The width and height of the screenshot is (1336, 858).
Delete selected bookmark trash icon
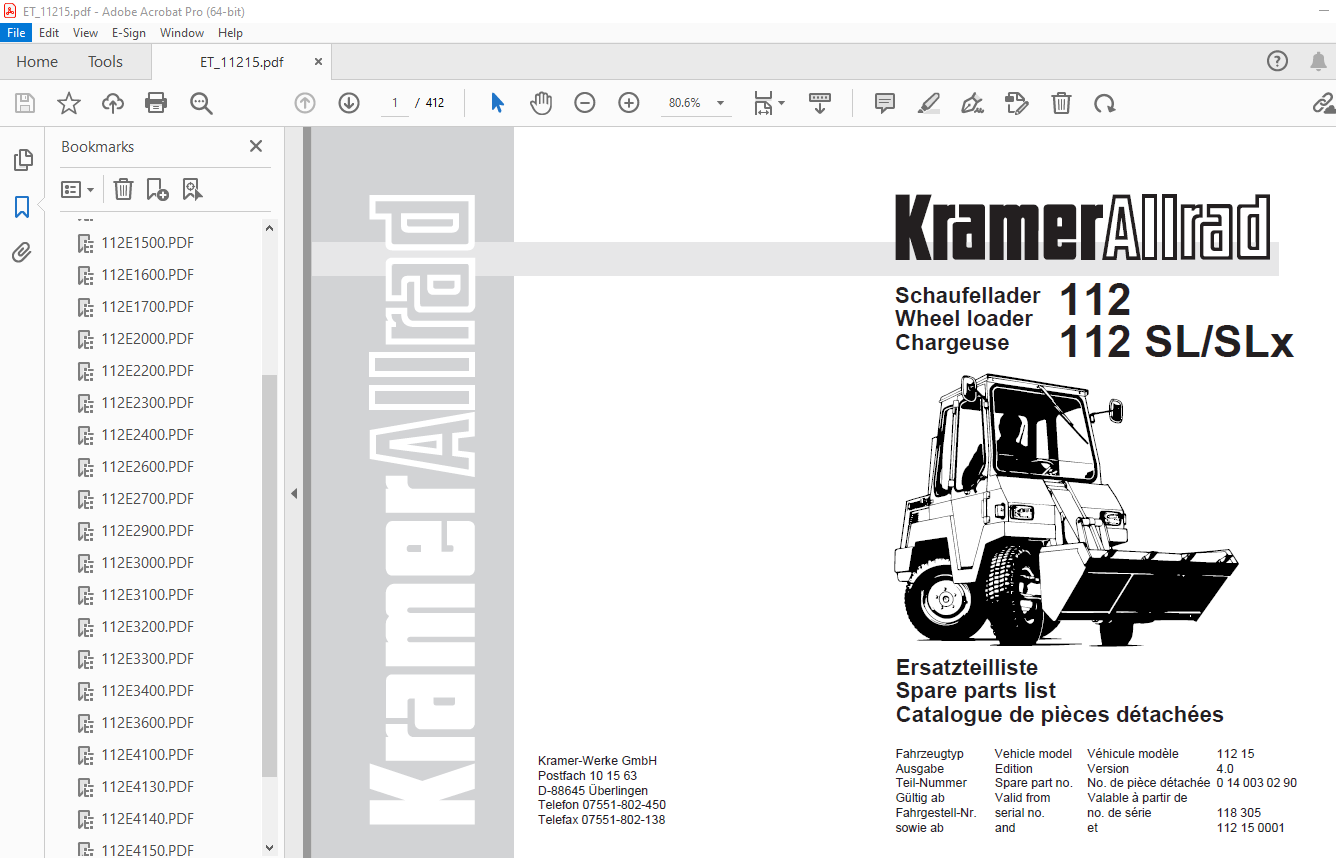coord(123,189)
